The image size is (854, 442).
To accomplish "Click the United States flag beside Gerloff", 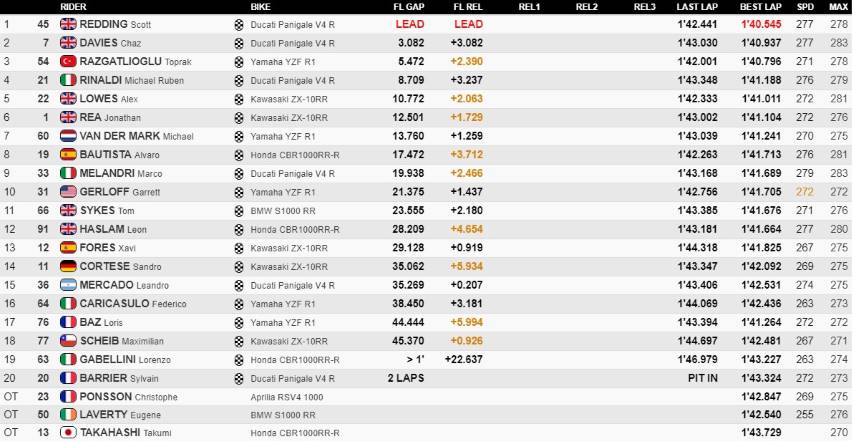I will point(69,192).
